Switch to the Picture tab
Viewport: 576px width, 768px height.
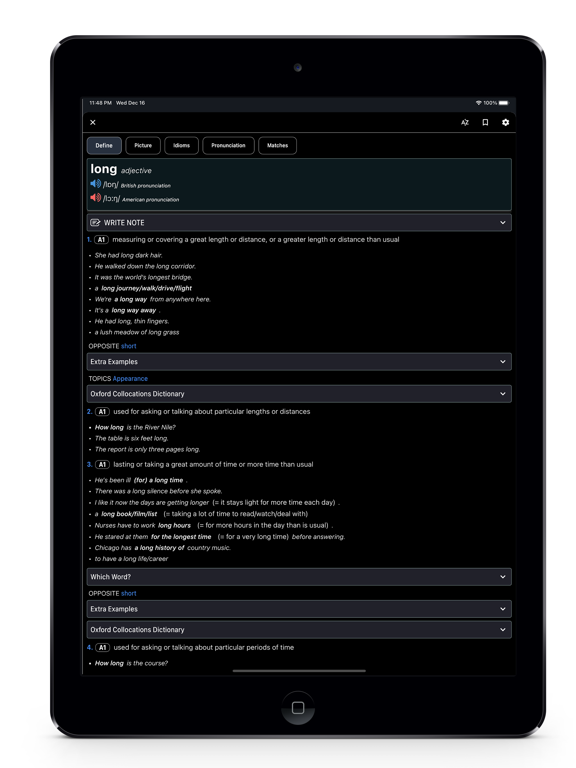tap(143, 145)
